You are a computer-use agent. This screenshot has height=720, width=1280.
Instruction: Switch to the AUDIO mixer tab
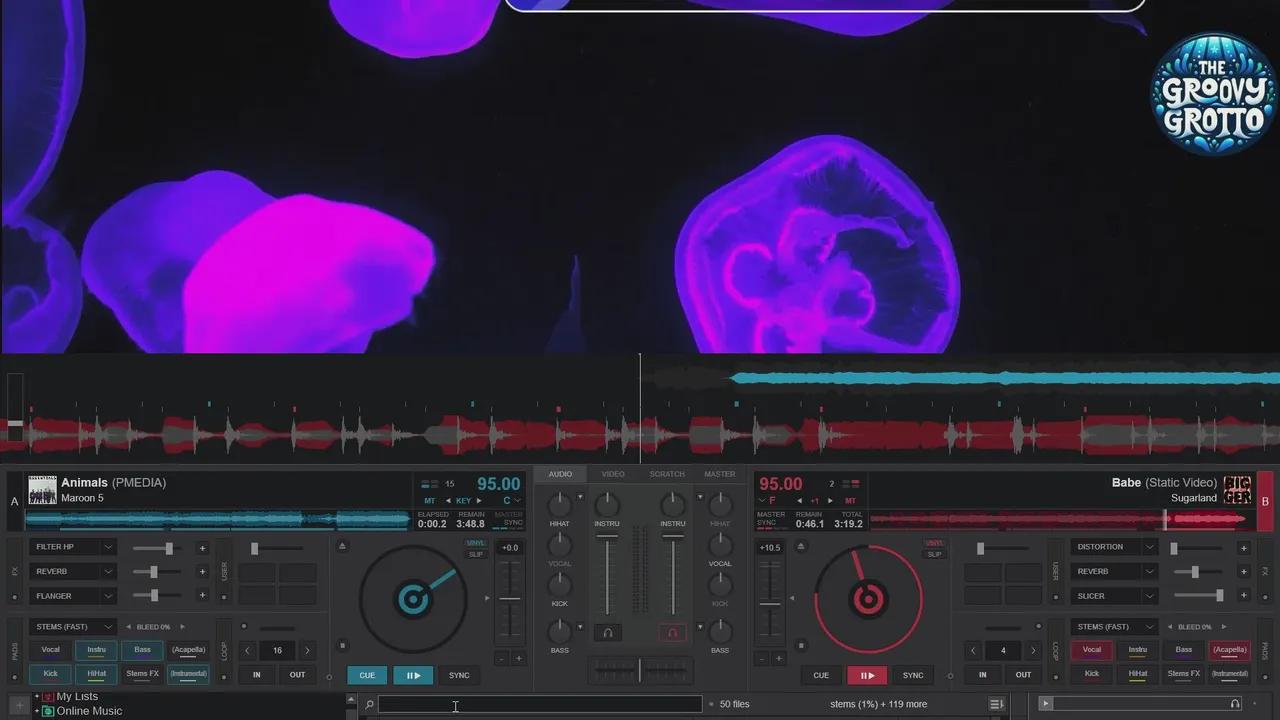pyautogui.click(x=560, y=474)
